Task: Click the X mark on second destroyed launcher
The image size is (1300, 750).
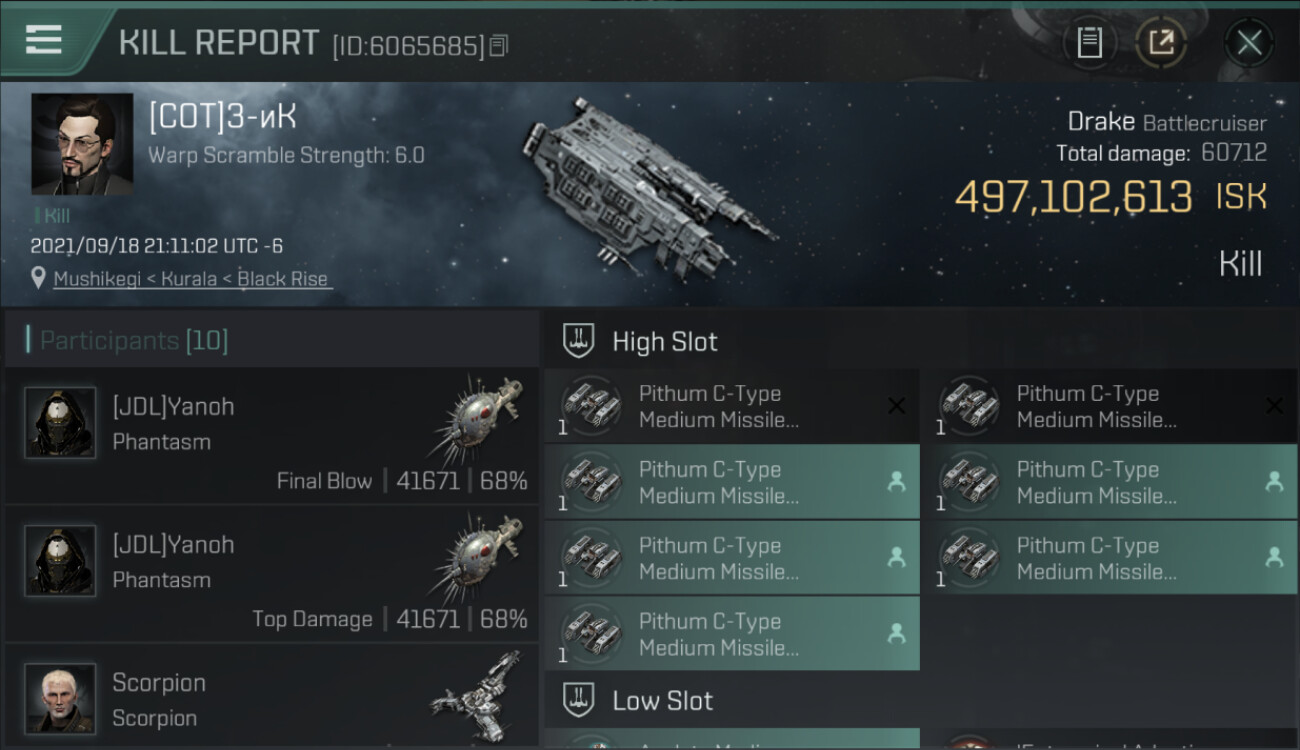Action: [x=1274, y=406]
